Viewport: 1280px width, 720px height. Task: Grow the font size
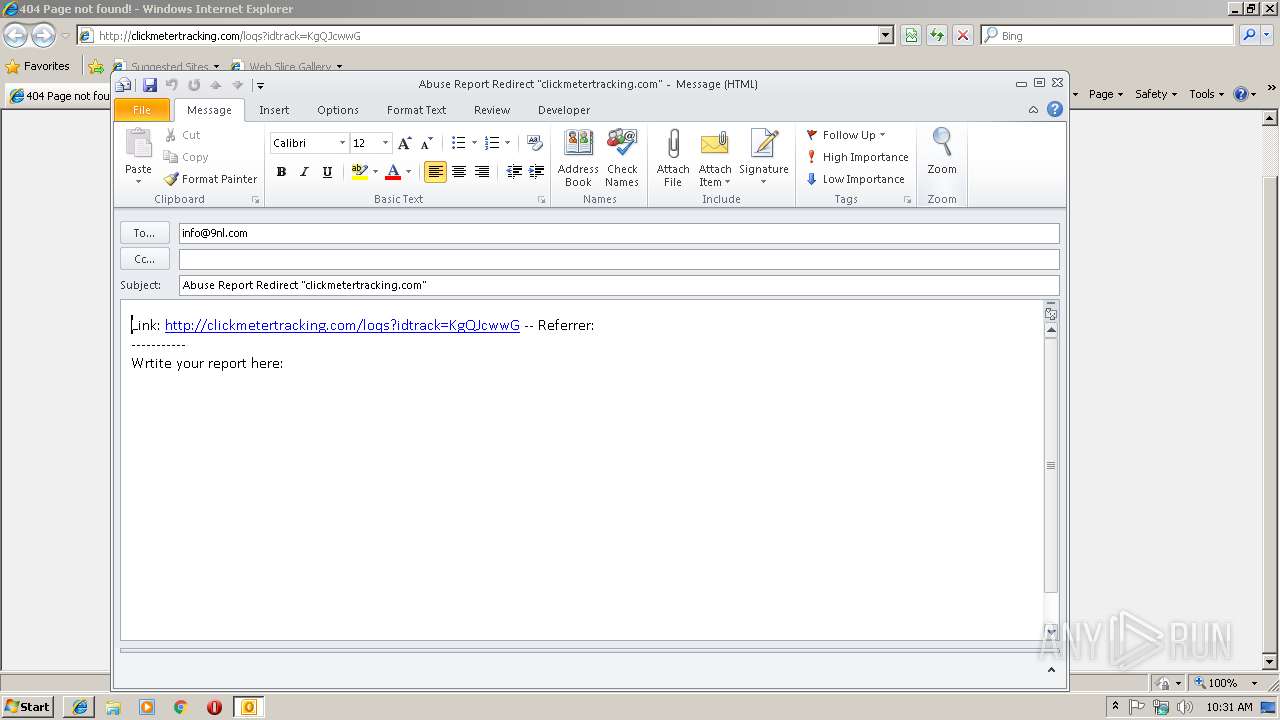pos(404,143)
